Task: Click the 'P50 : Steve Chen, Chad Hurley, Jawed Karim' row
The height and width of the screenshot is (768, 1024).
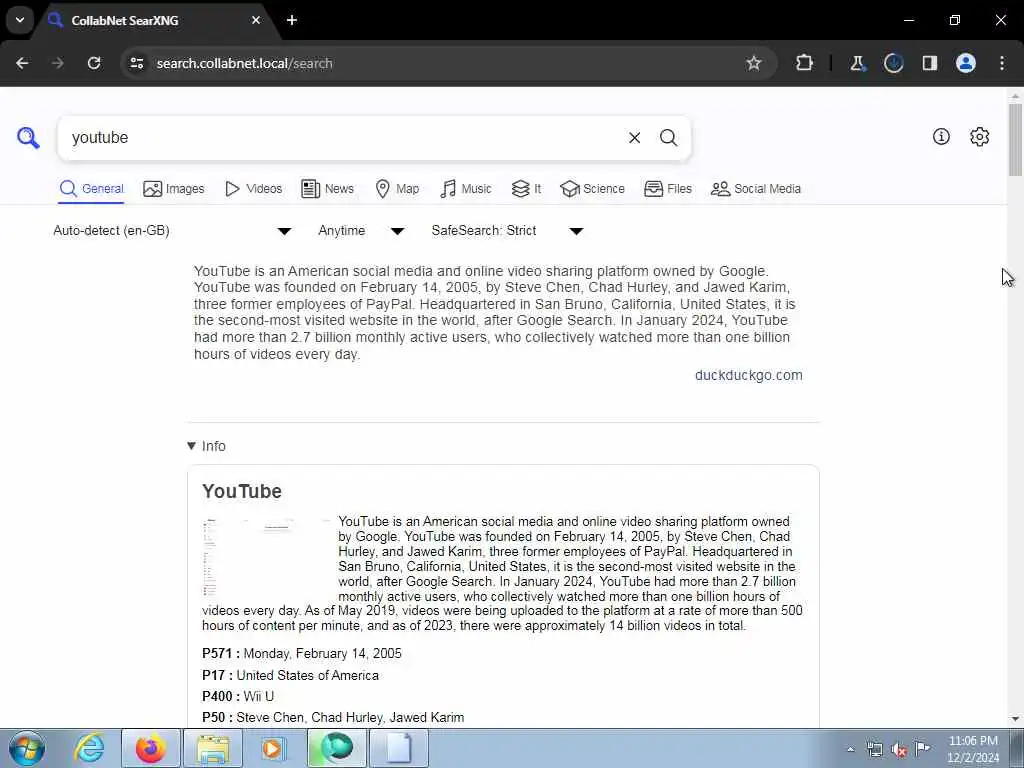Action: [x=333, y=717]
